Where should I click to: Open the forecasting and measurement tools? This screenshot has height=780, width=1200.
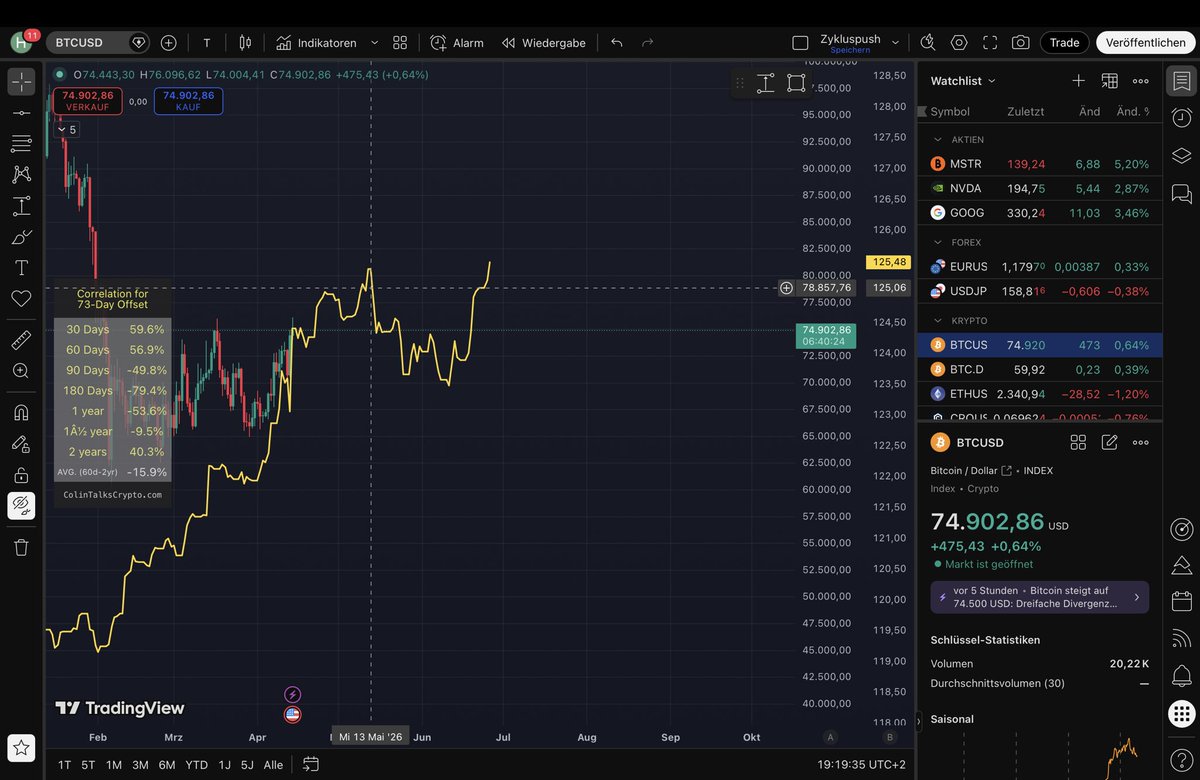point(21,206)
